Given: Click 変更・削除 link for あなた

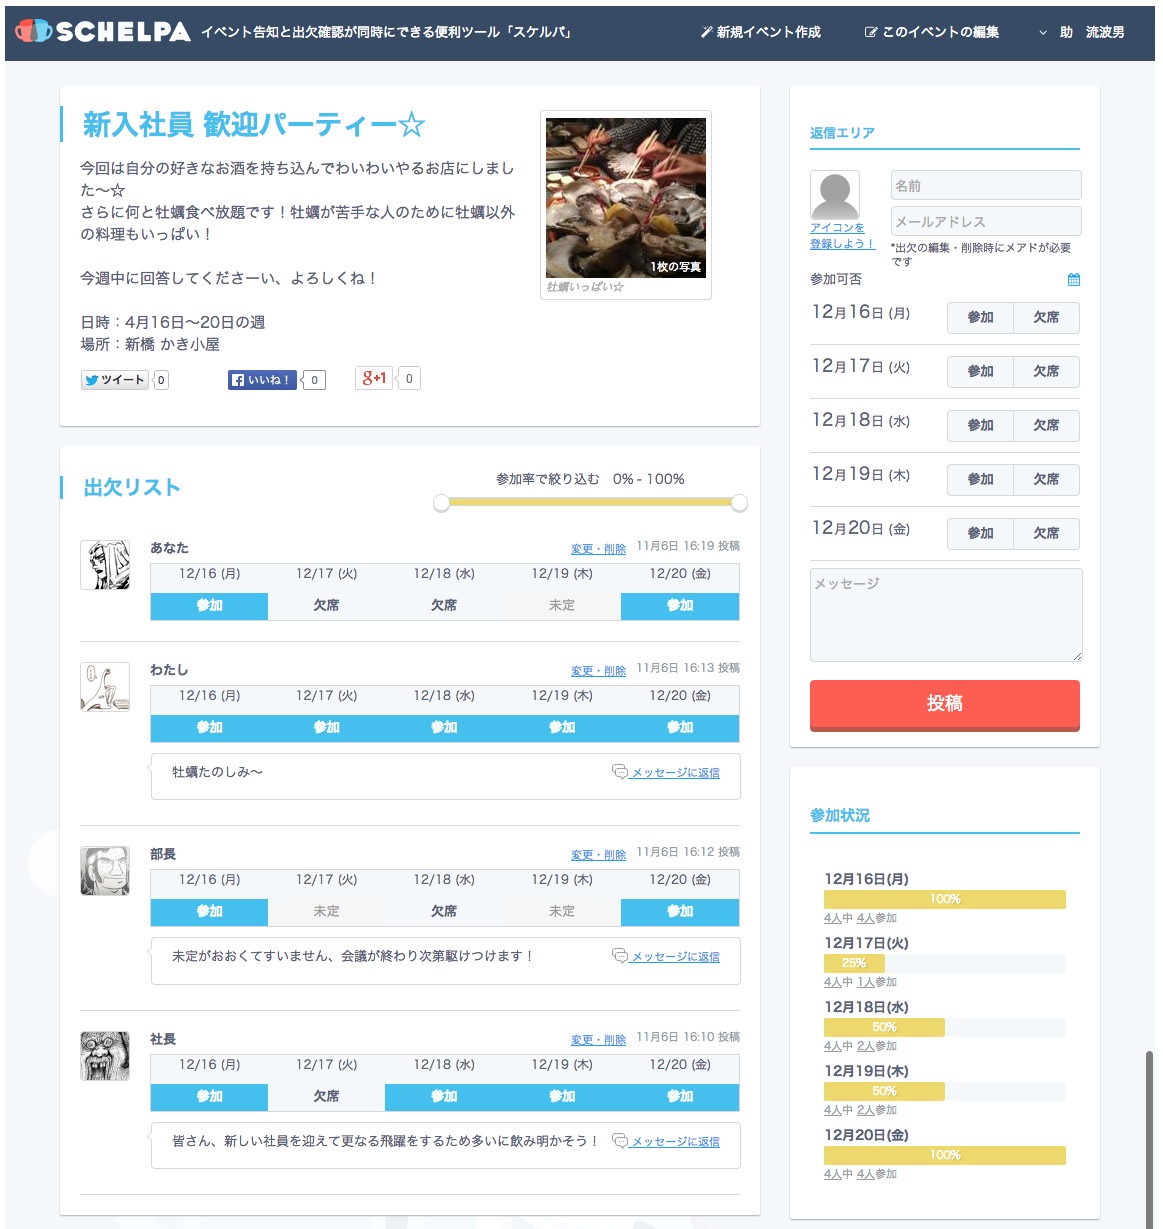Looking at the screenshot, I should (x=598, y=549).
